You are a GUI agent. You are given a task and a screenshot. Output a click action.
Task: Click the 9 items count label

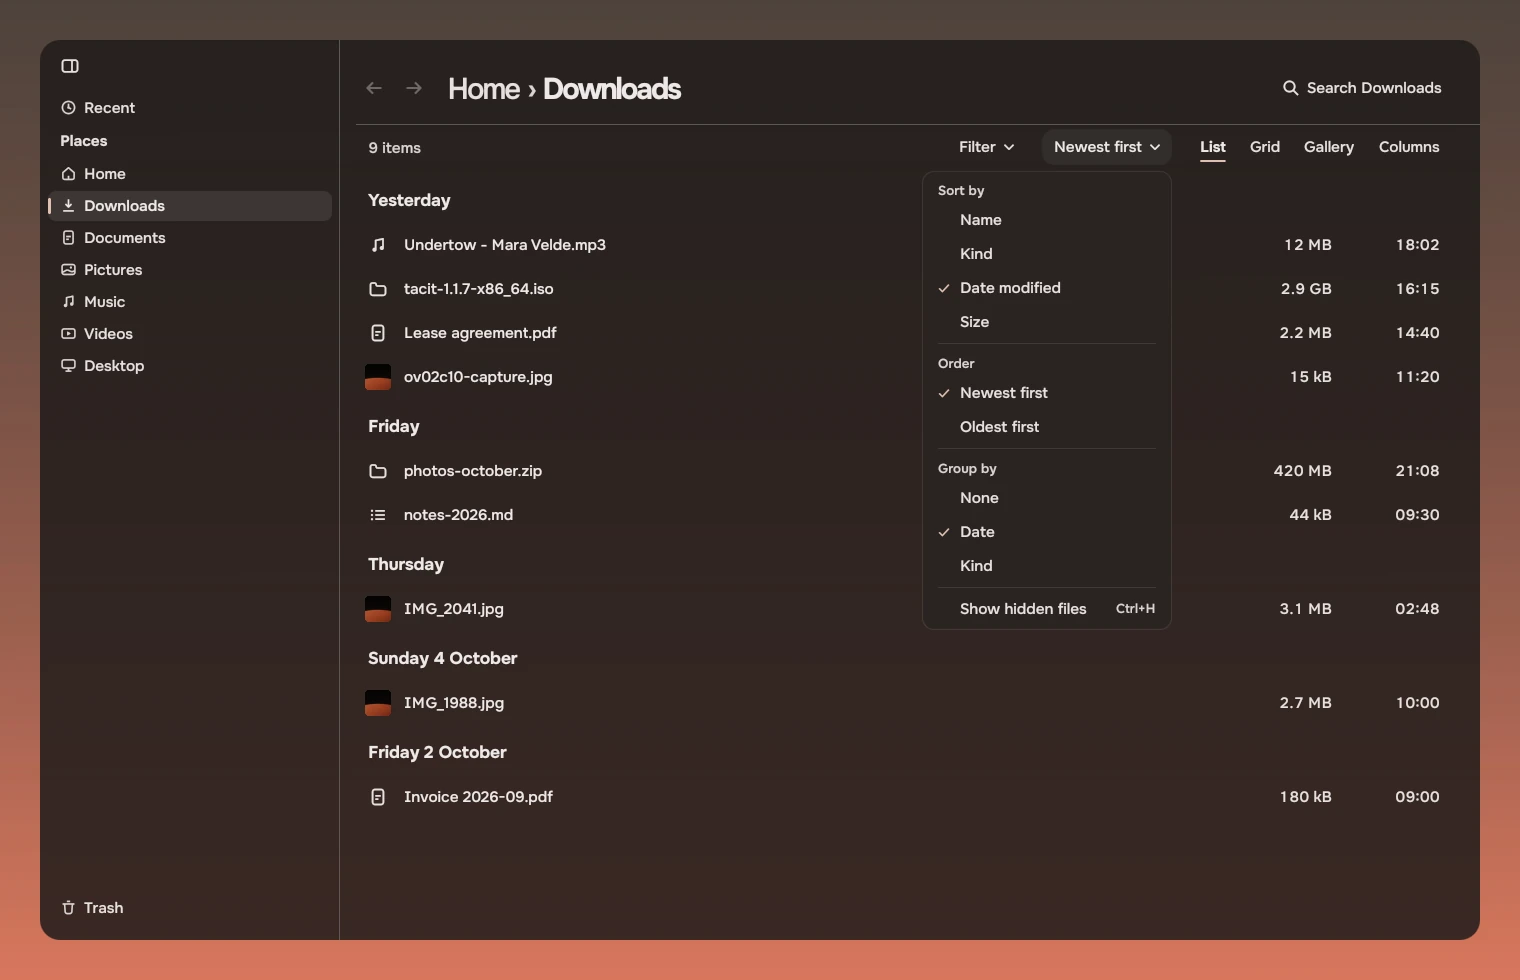pos(394,148)
